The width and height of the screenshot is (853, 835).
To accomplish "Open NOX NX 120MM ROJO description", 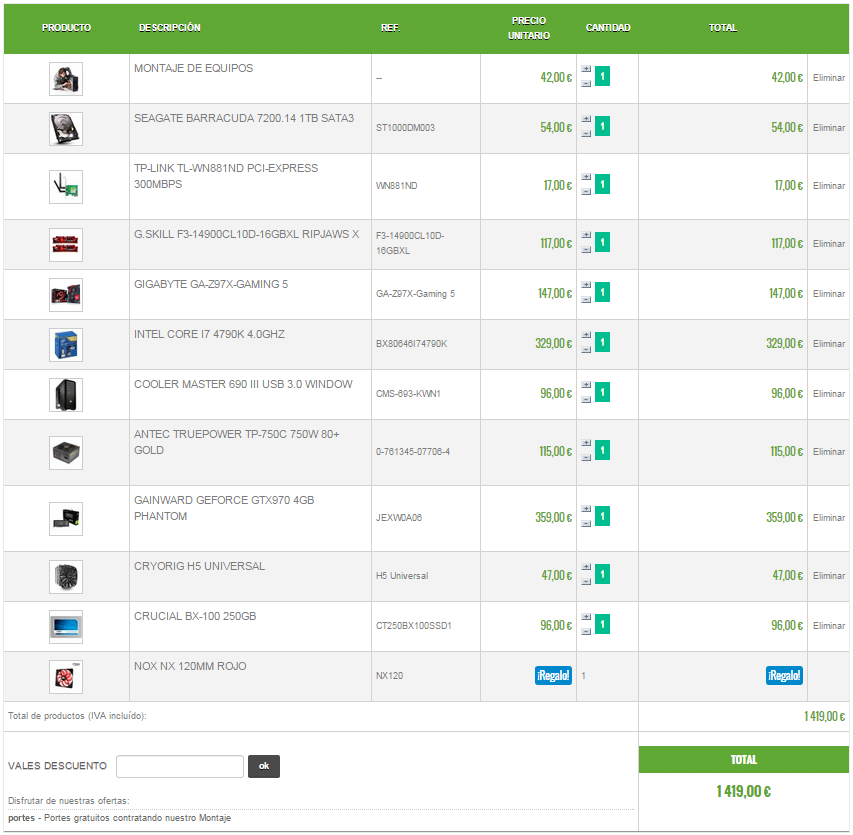I will click(190, 666).
